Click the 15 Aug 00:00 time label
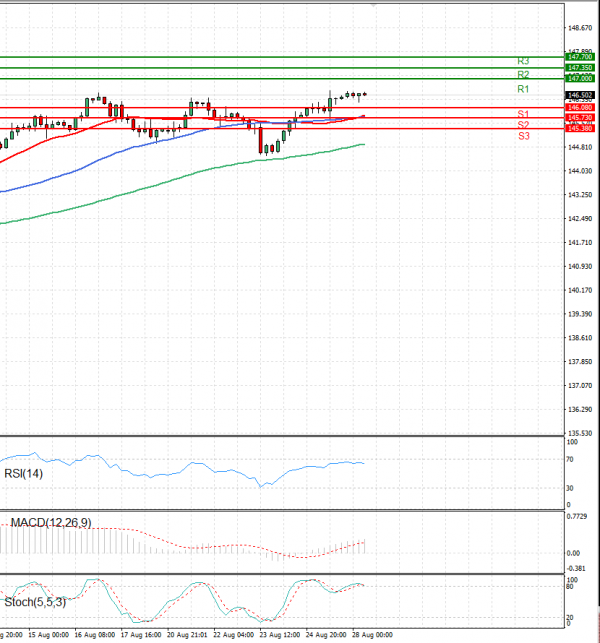Viewport: 600px width, 643px height. 48,635
